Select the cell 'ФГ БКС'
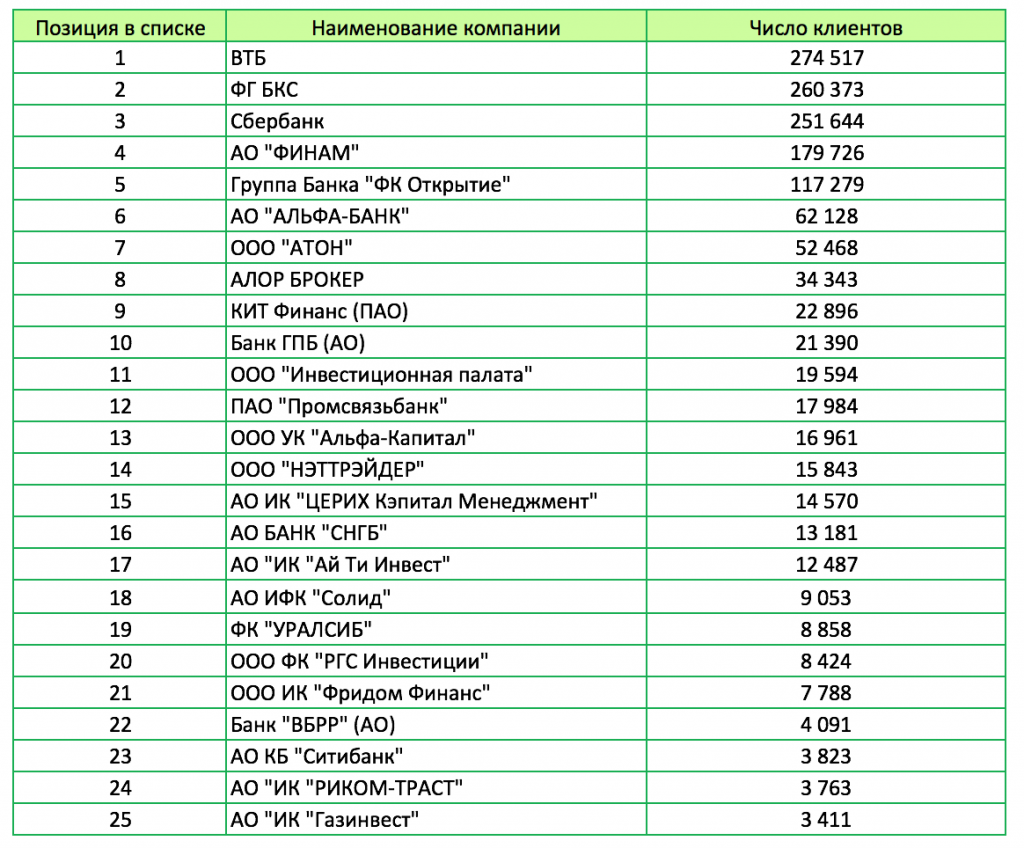Image resolution: width=1024 pixels, height=848 pixels. point(436,90)
